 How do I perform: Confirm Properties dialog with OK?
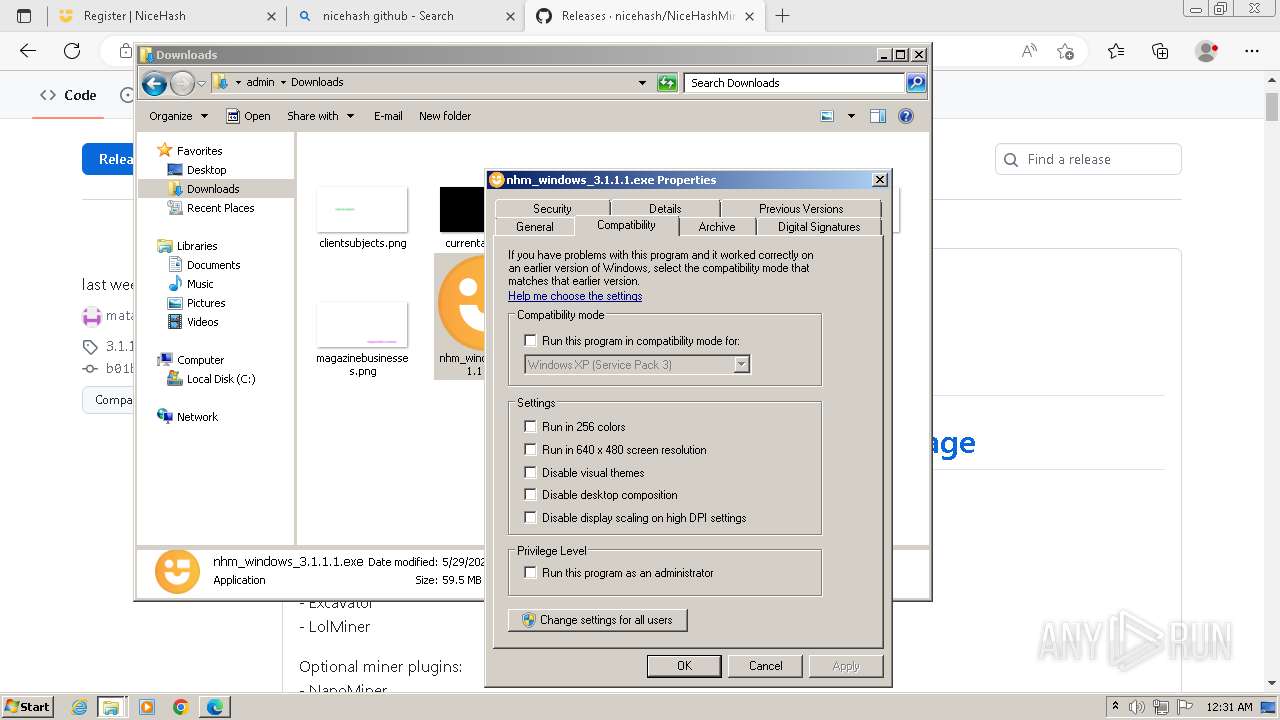click(684, 666)
